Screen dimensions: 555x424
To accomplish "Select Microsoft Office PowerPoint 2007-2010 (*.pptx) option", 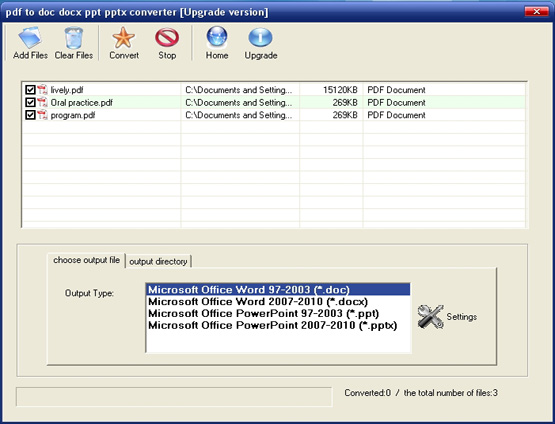I will [278, 325].
